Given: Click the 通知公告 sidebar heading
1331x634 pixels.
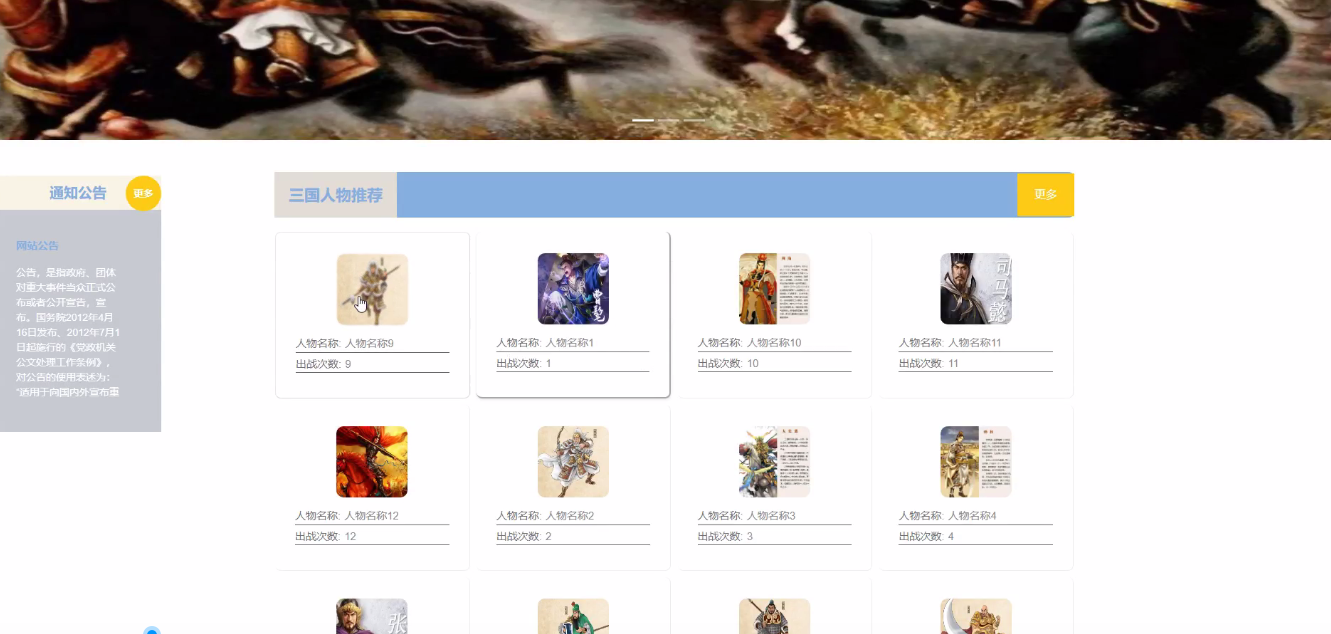Looking at the screenshot, I should 78,193.
